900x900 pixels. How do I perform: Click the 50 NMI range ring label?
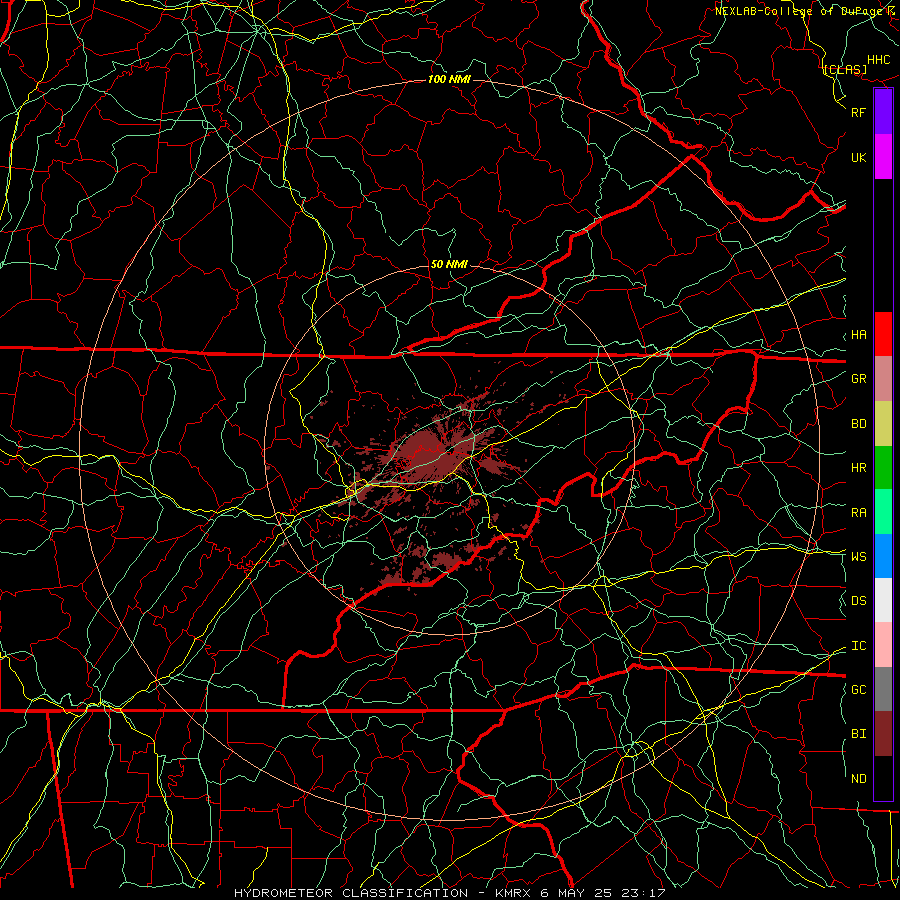(x=449, y=264)
